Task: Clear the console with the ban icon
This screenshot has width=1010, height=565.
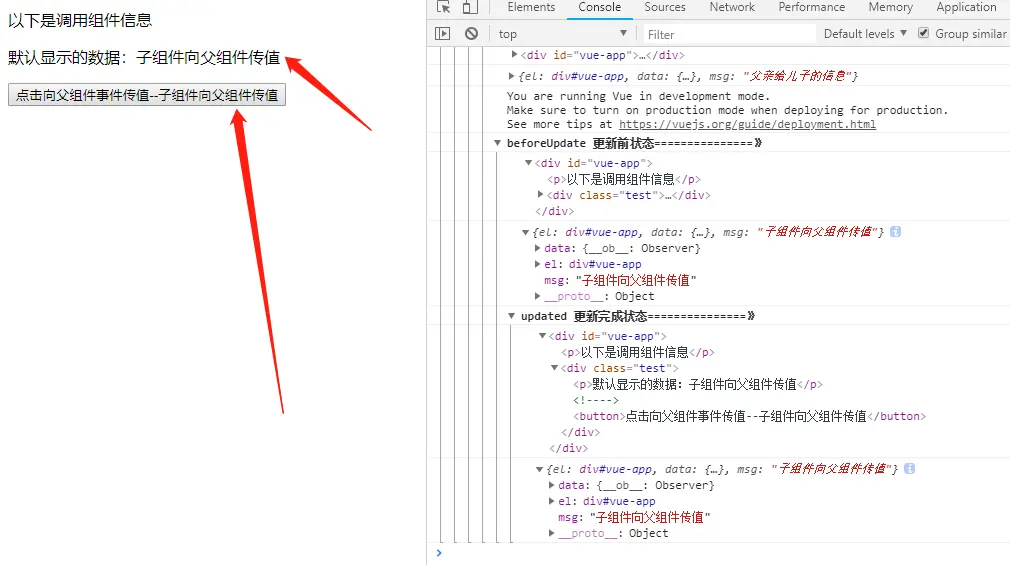Action: click(472, 34)
